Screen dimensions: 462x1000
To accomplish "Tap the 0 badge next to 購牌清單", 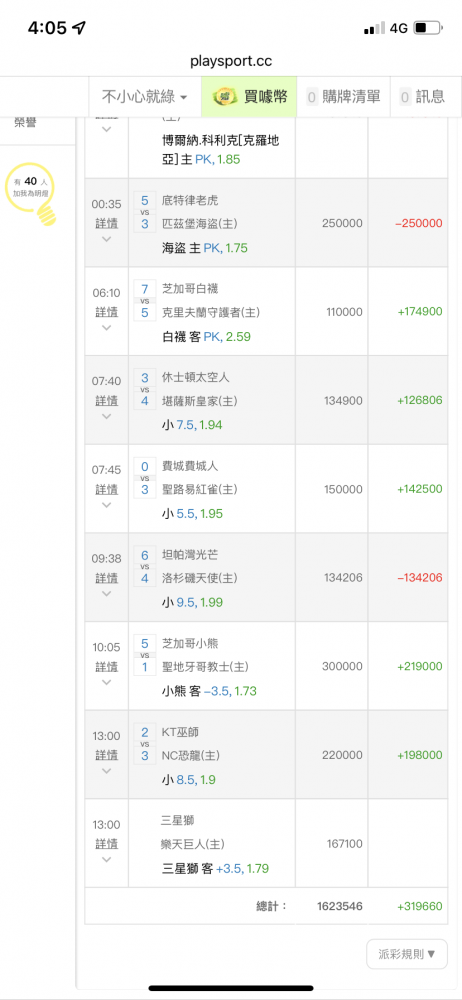I will 312,97.
